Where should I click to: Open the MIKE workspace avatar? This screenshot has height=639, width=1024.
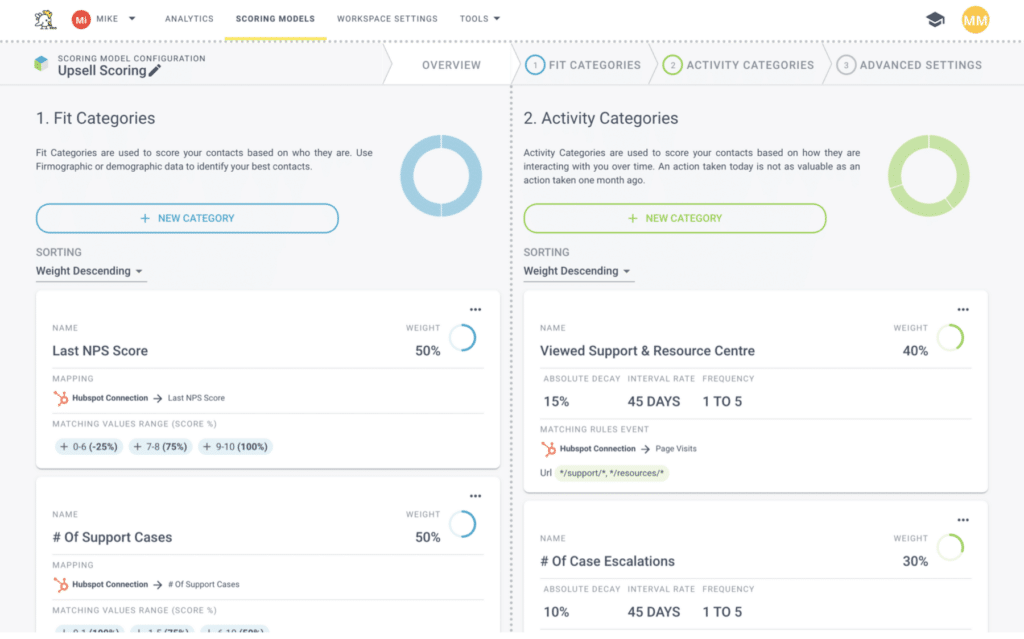[x=81, y=20]
